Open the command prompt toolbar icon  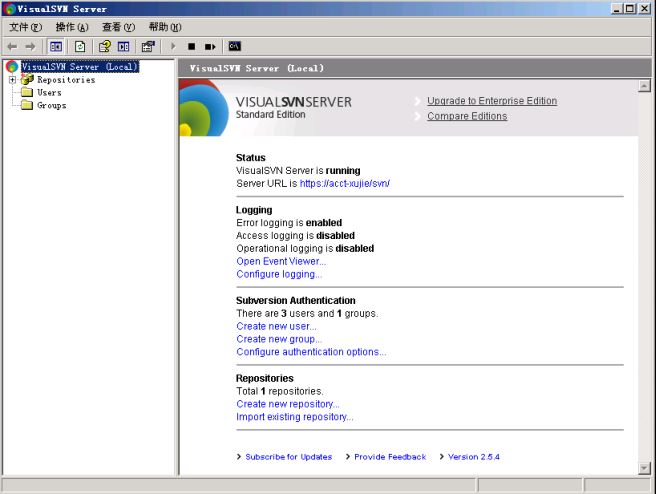[235, 46]
